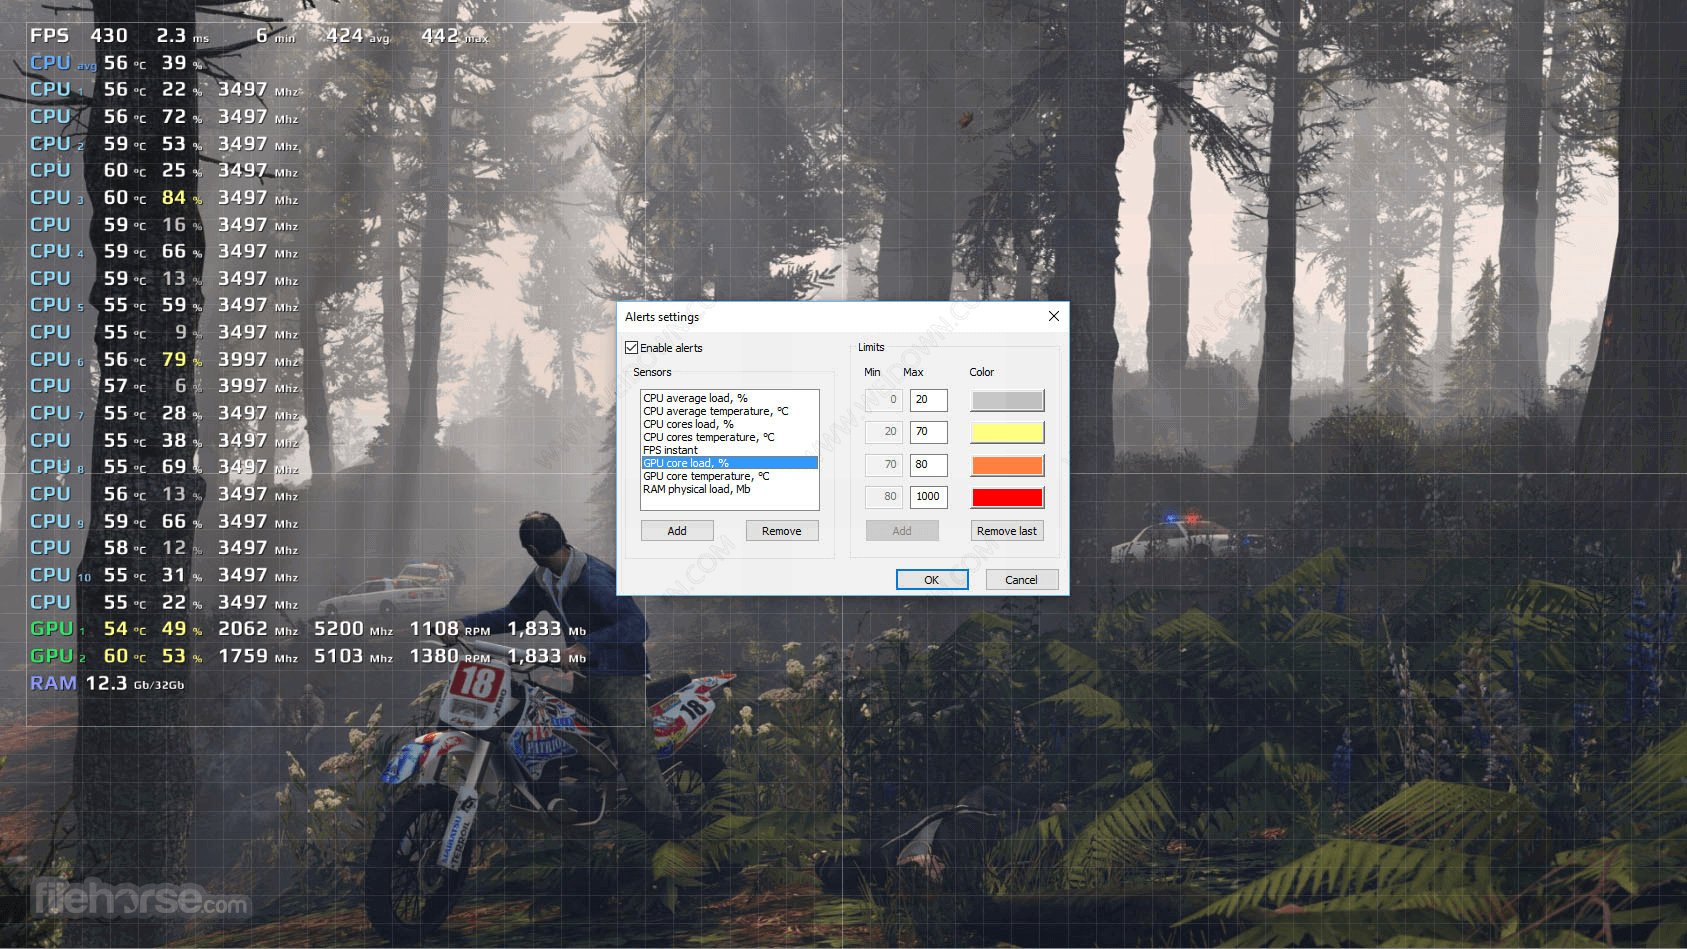The image size is (1687, 949).
Task: Cancel the Alerts settings dialog
Action: click(x=1021, y=580)
